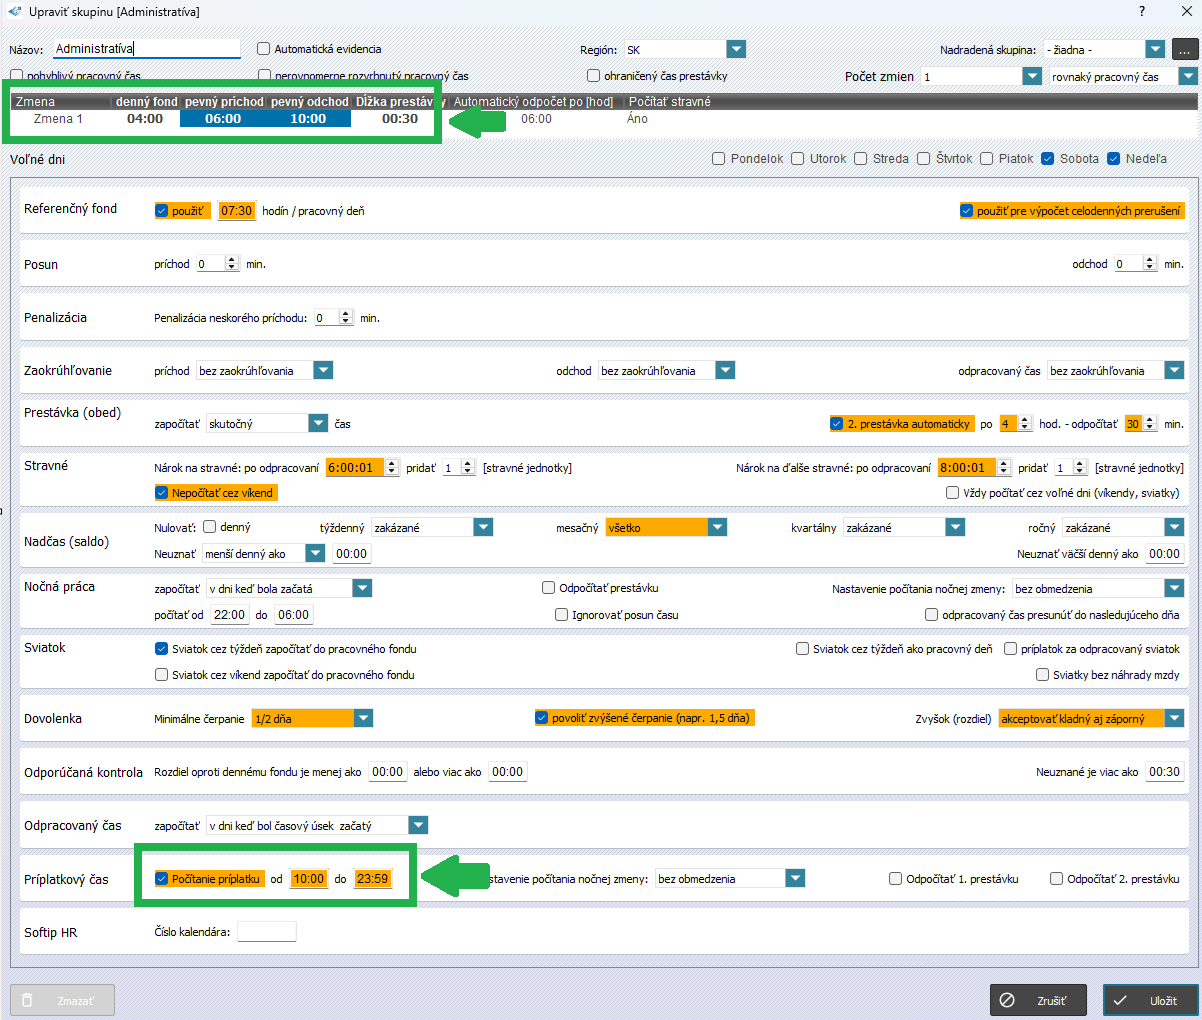Increase the príchod Posun spinner value
The height and width of the screenshot is (1020, 1202).
[x=232, y=260]
